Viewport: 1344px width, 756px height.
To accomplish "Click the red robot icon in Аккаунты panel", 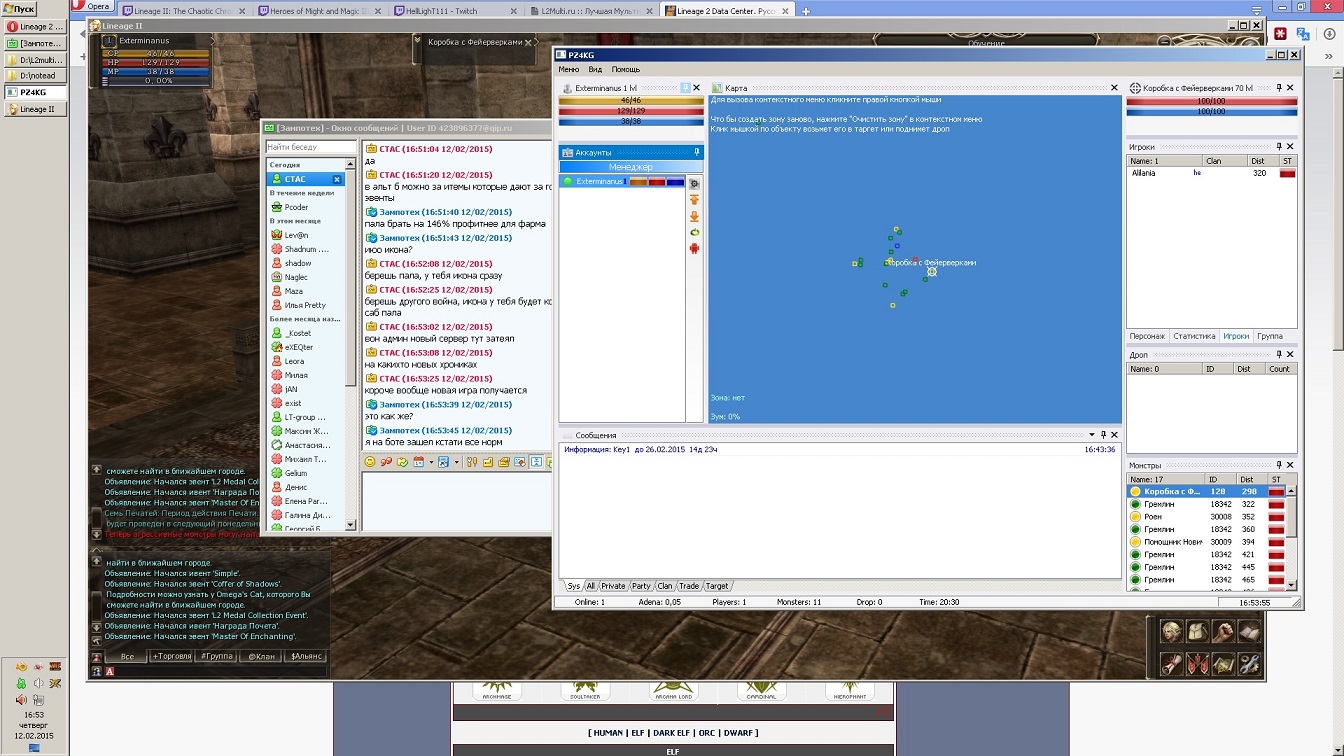I will coord(694,248).
